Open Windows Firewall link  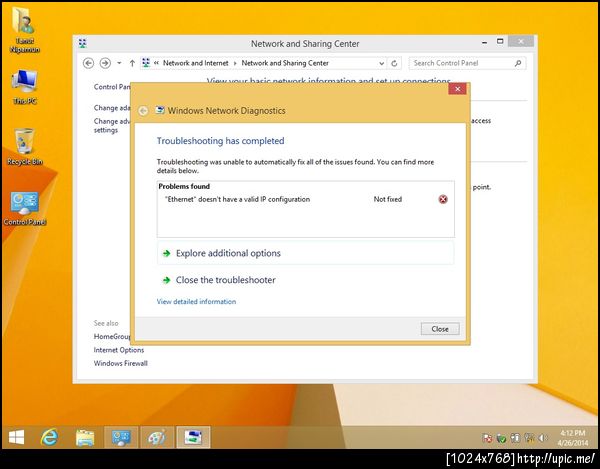pyautogui.click(x=121, y=363)
